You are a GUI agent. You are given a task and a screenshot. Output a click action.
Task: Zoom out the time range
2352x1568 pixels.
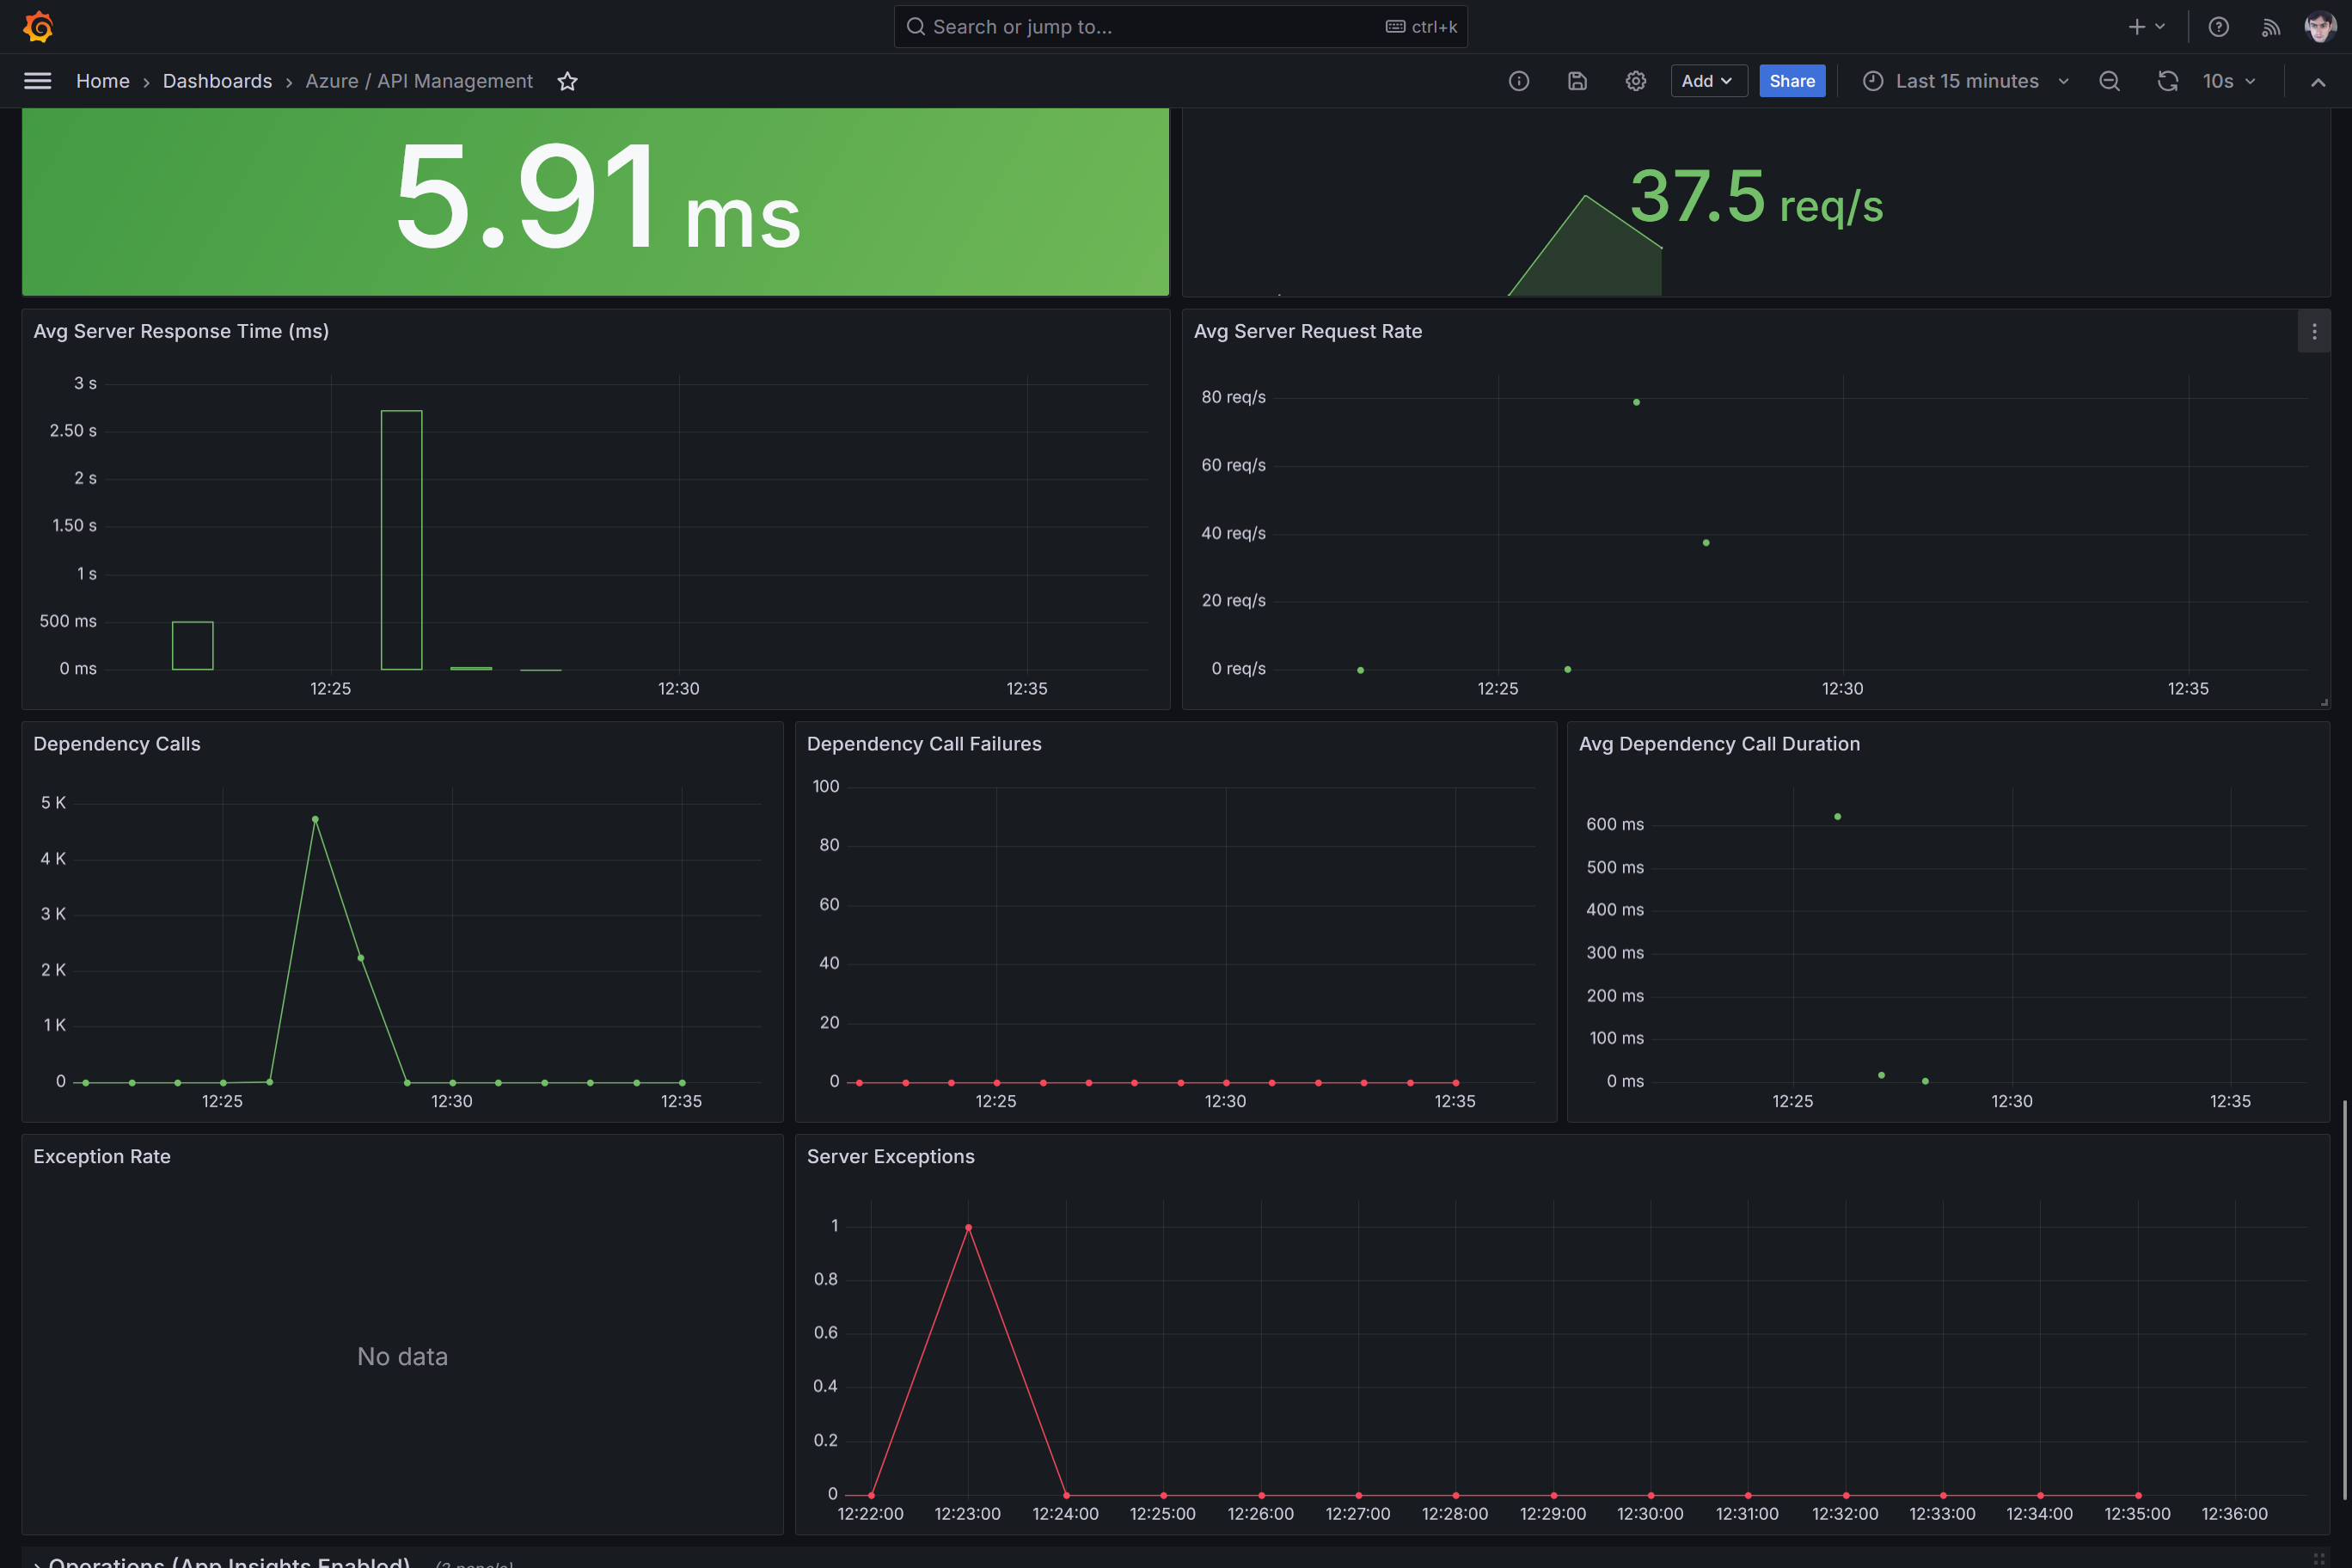click(2109, 81)
